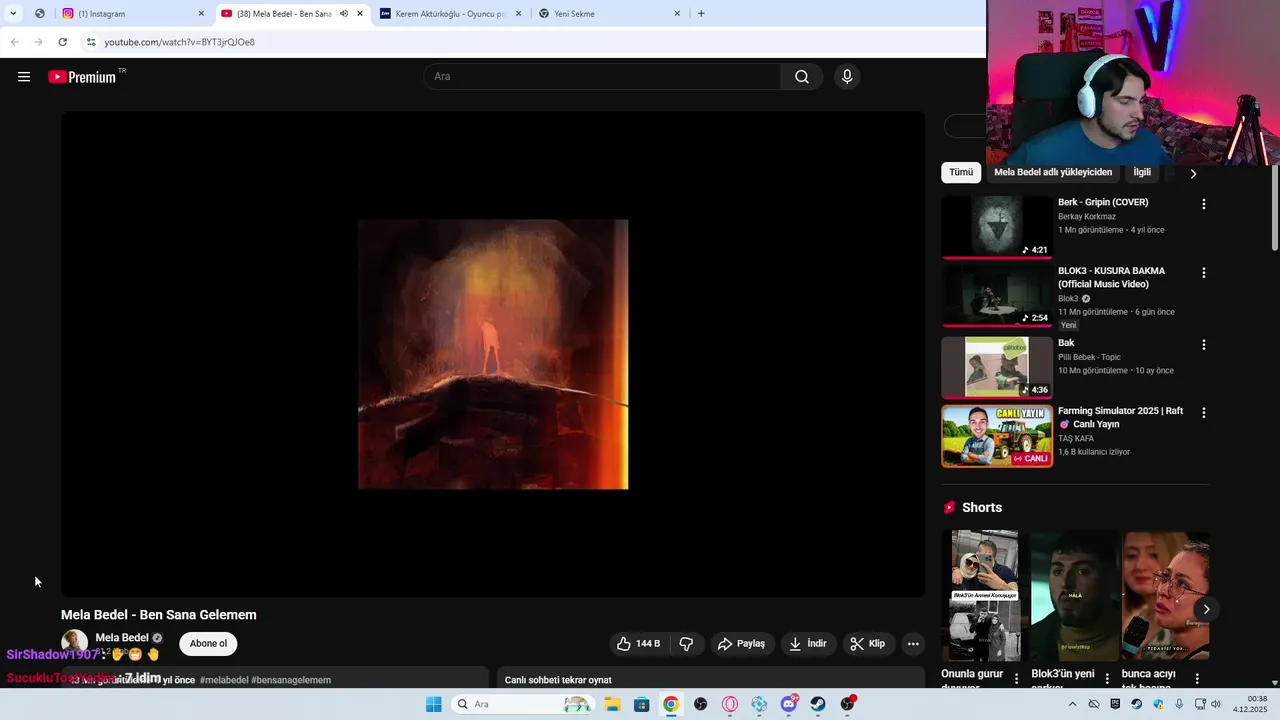Play the Bak video thumbnail
1280x720 pixels.
pyautogui.click(x=997, y=367)
